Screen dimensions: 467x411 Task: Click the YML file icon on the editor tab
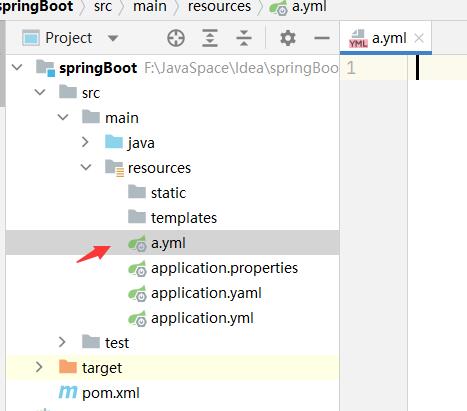pyautogui.click(x=358, y=39)
